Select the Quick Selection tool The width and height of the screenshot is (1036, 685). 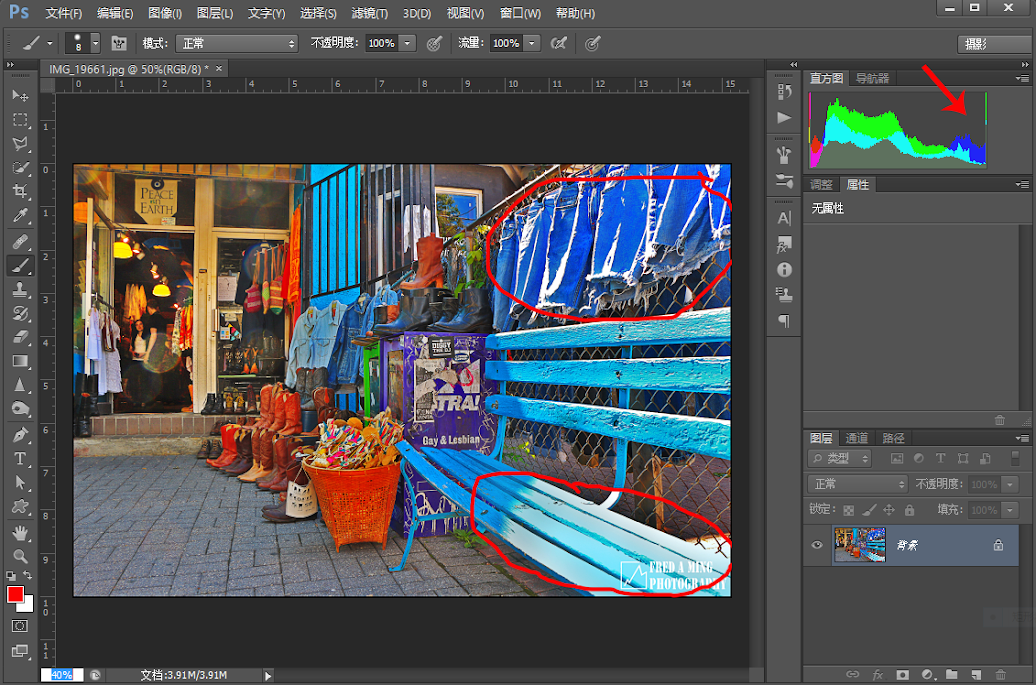pos(20,168)
